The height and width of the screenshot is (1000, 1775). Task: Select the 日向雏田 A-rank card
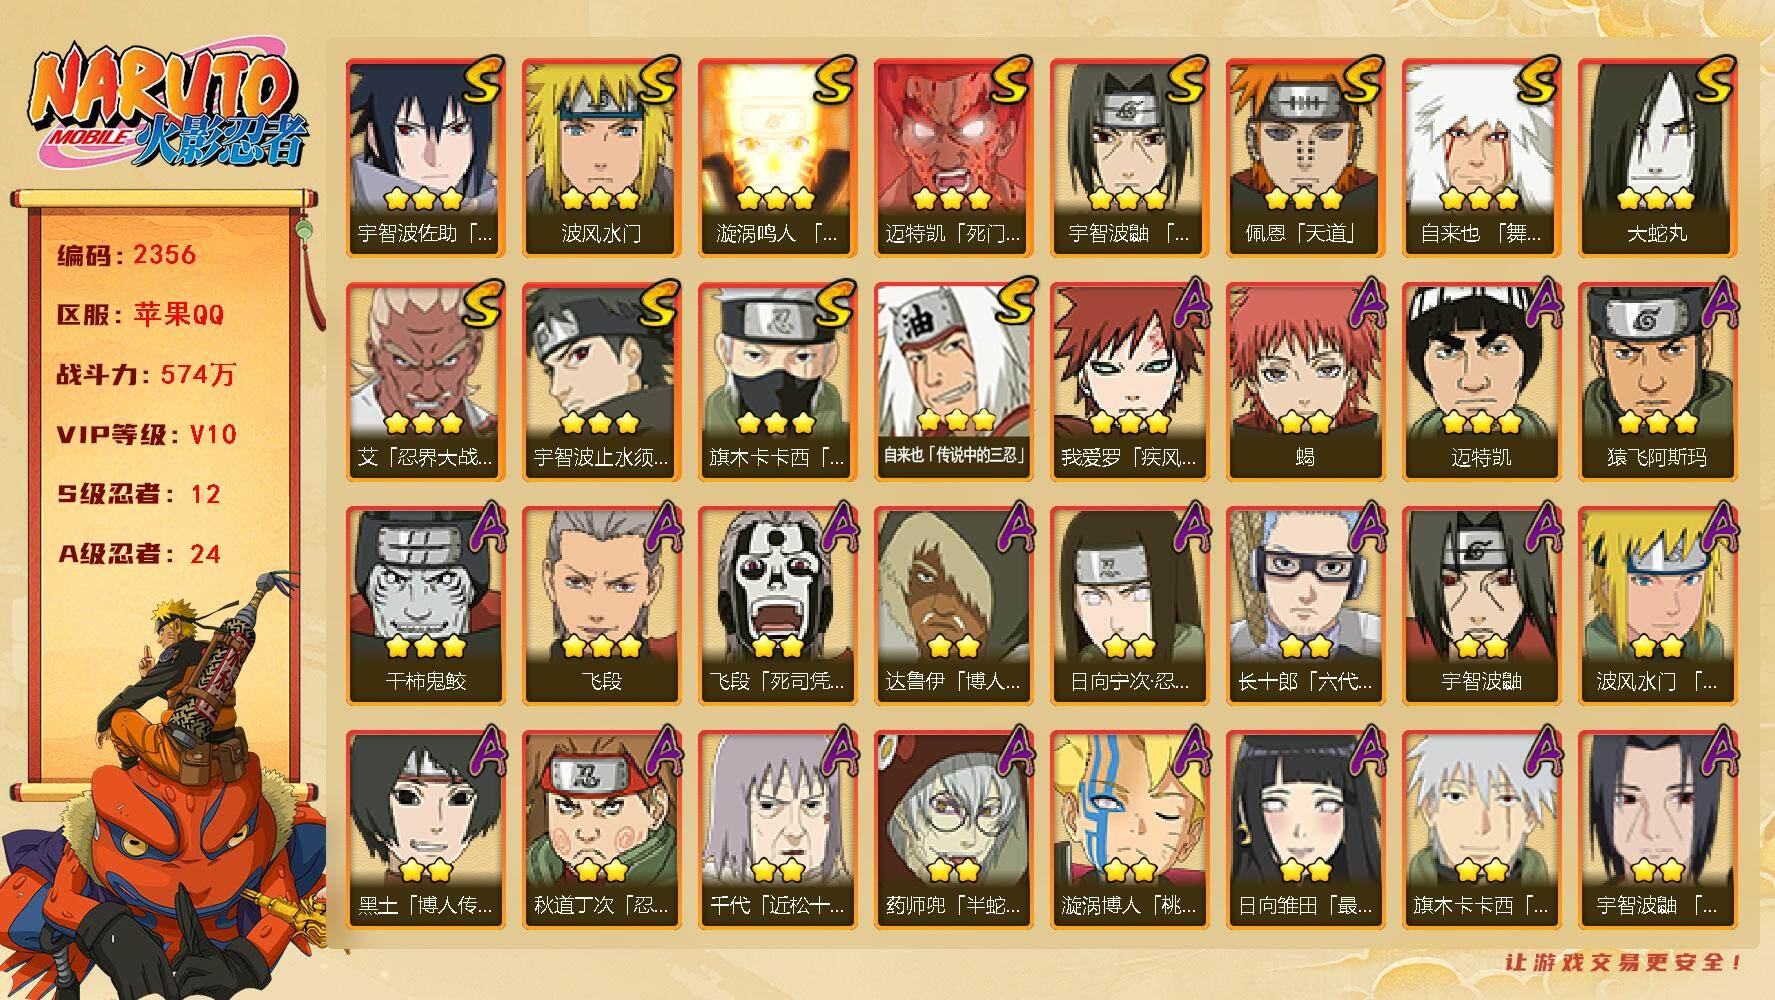(1305, 829)
